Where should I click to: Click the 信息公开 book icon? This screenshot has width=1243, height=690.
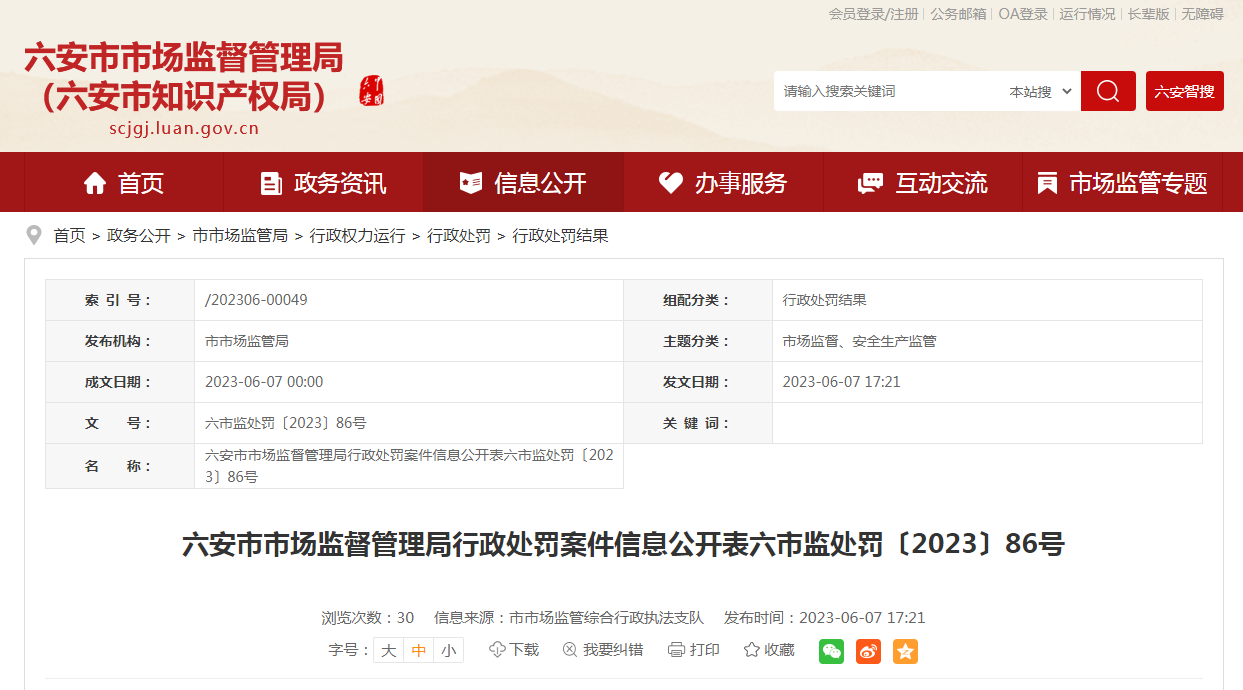point(470,183)
